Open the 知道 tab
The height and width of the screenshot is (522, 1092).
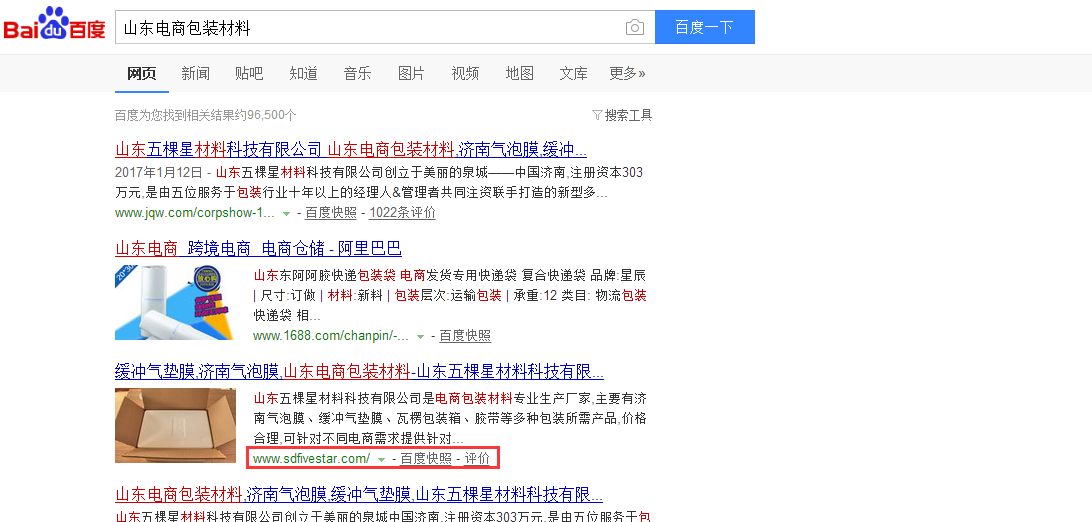point(303,73)
